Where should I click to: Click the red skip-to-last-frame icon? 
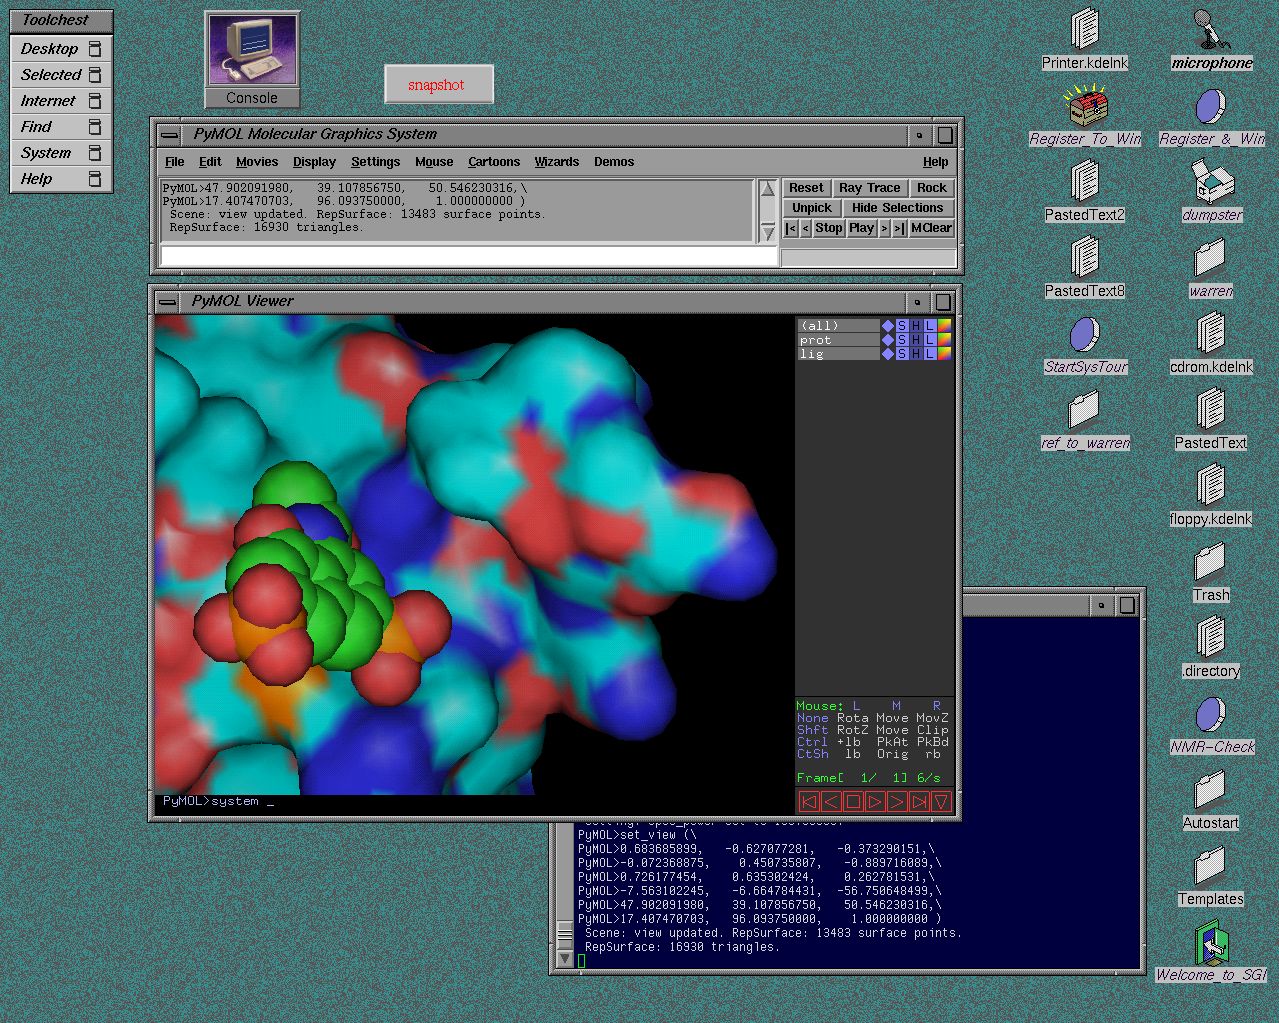pyautogui.click(x=919, y=801)
